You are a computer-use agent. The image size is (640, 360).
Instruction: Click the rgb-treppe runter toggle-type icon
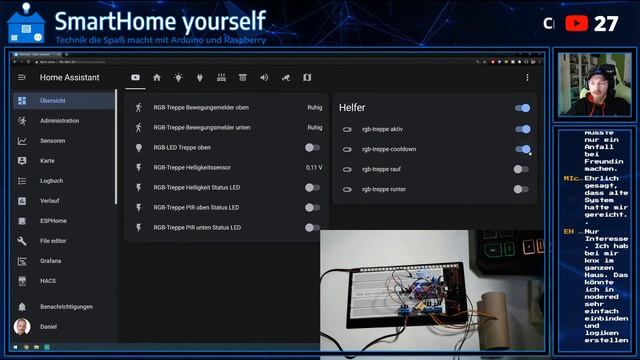click(347, 189)
